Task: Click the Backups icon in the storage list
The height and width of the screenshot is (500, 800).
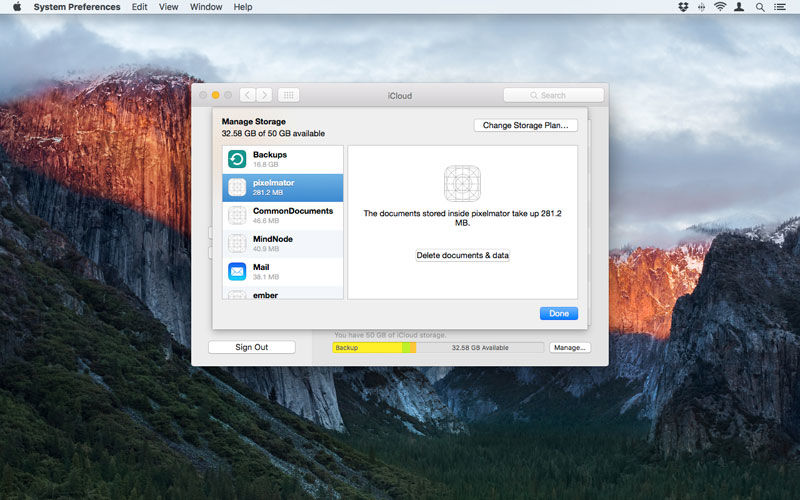Action: [x=237, y=159]
